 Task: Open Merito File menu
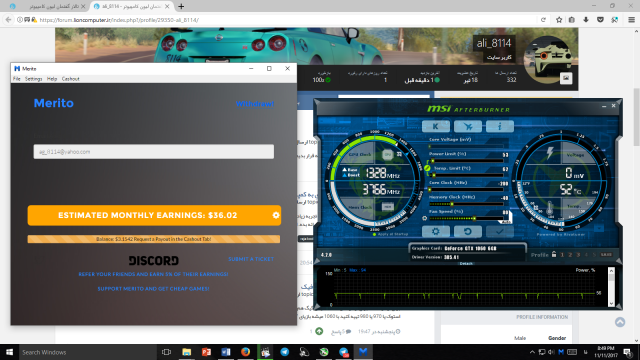(x=17, y=79)
